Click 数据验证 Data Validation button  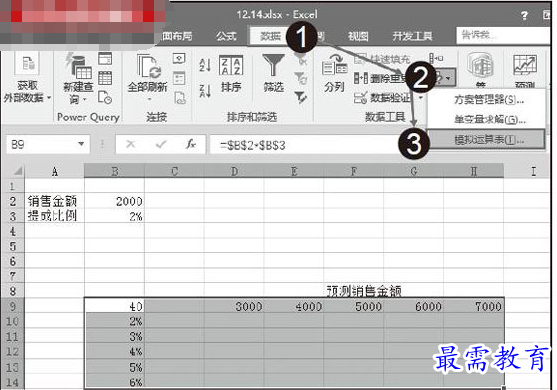pos(382,97)
